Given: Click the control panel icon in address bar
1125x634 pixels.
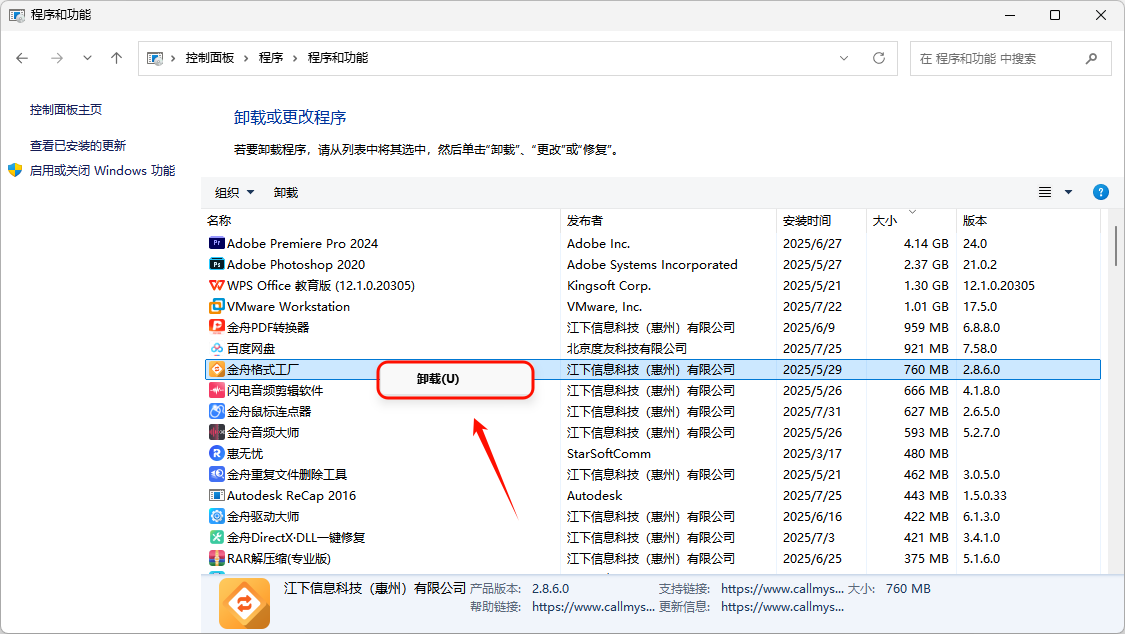Looking at the screenshot, I should coord(154,58).
